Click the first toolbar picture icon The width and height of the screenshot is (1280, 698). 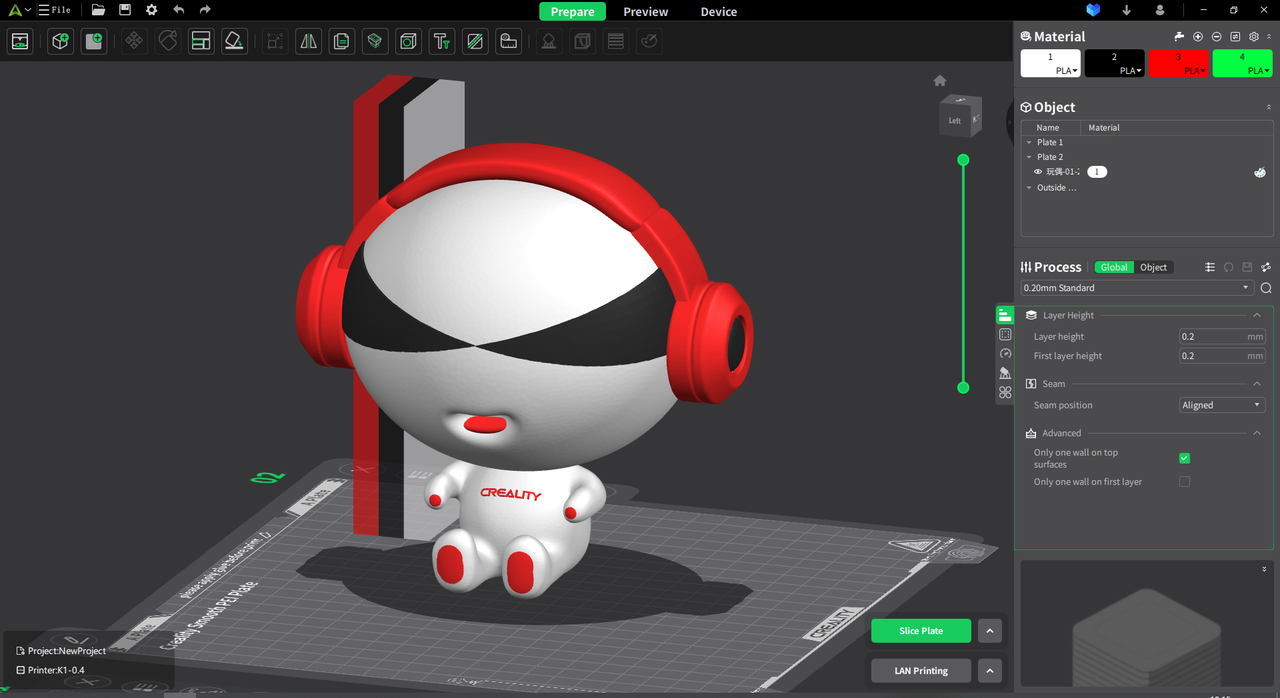[20, 42]
